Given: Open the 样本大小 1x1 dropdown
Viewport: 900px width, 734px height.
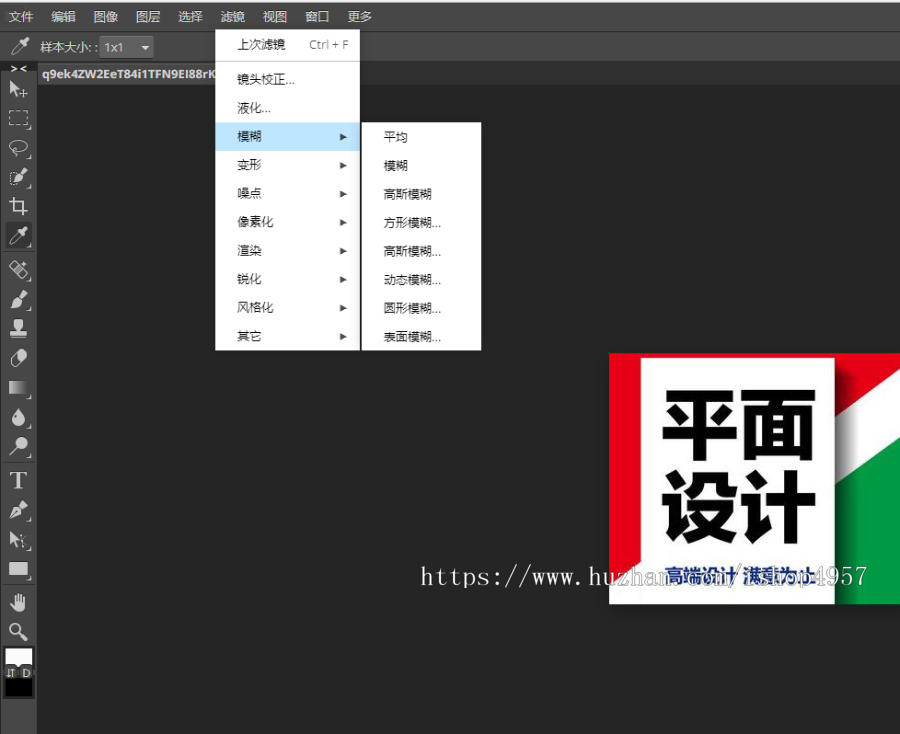Looking at the screenshot, I should point(126,46).
